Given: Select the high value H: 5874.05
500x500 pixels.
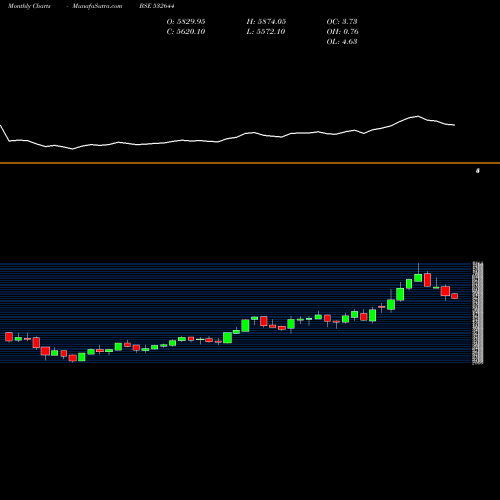Looking at the screenshot, I should [x=266, y=22].
